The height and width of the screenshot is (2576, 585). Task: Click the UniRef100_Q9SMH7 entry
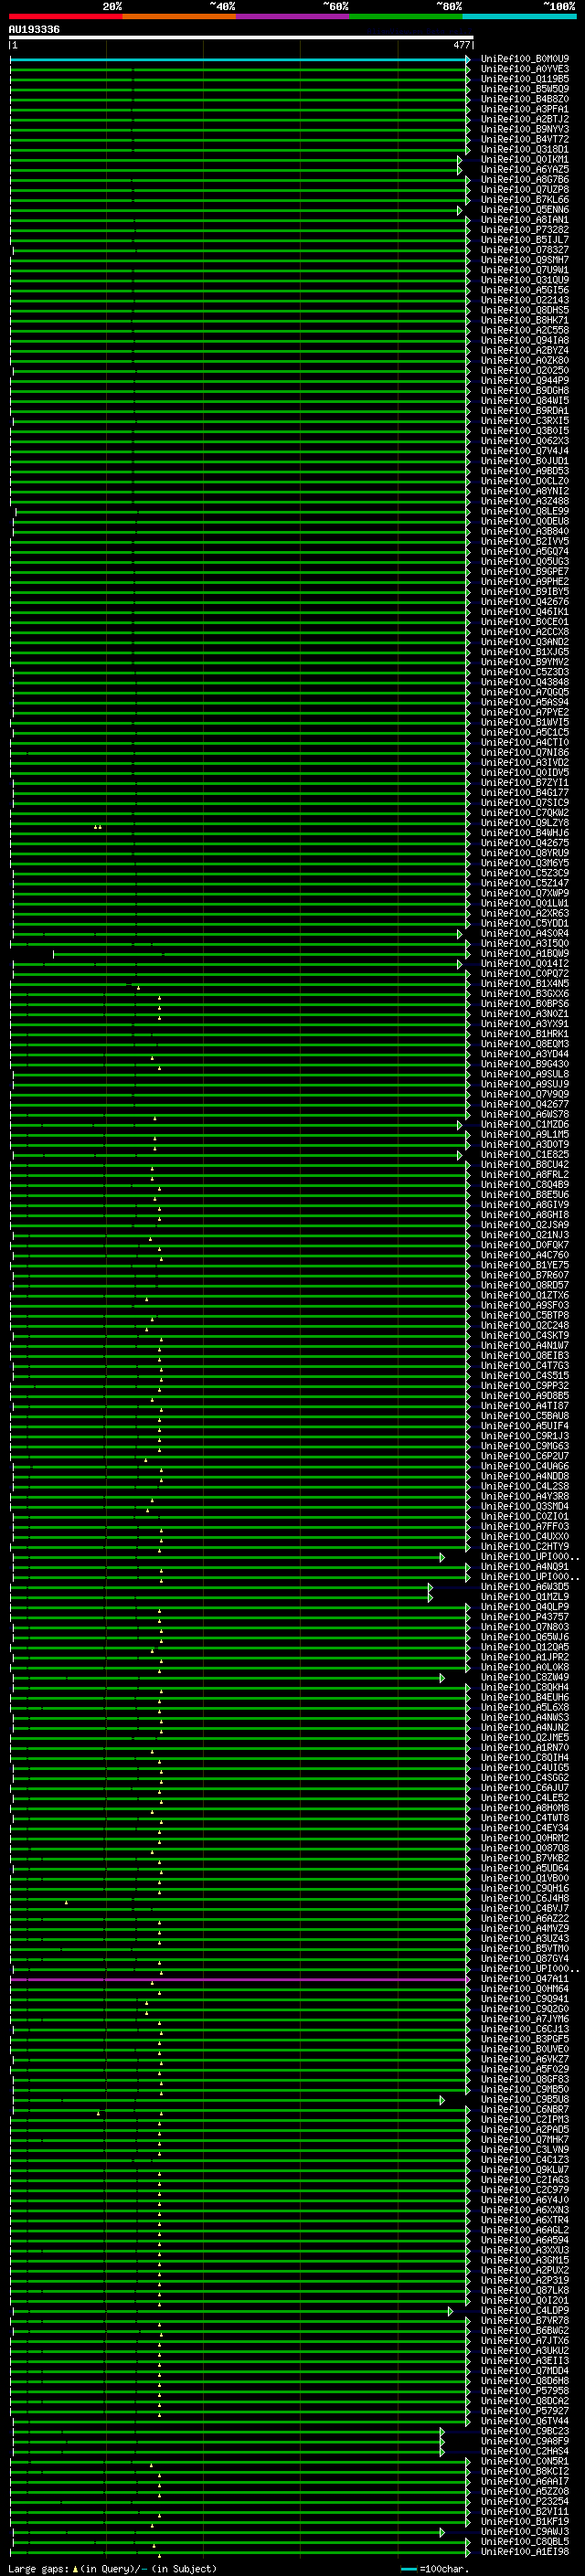[x=525, y=260]
